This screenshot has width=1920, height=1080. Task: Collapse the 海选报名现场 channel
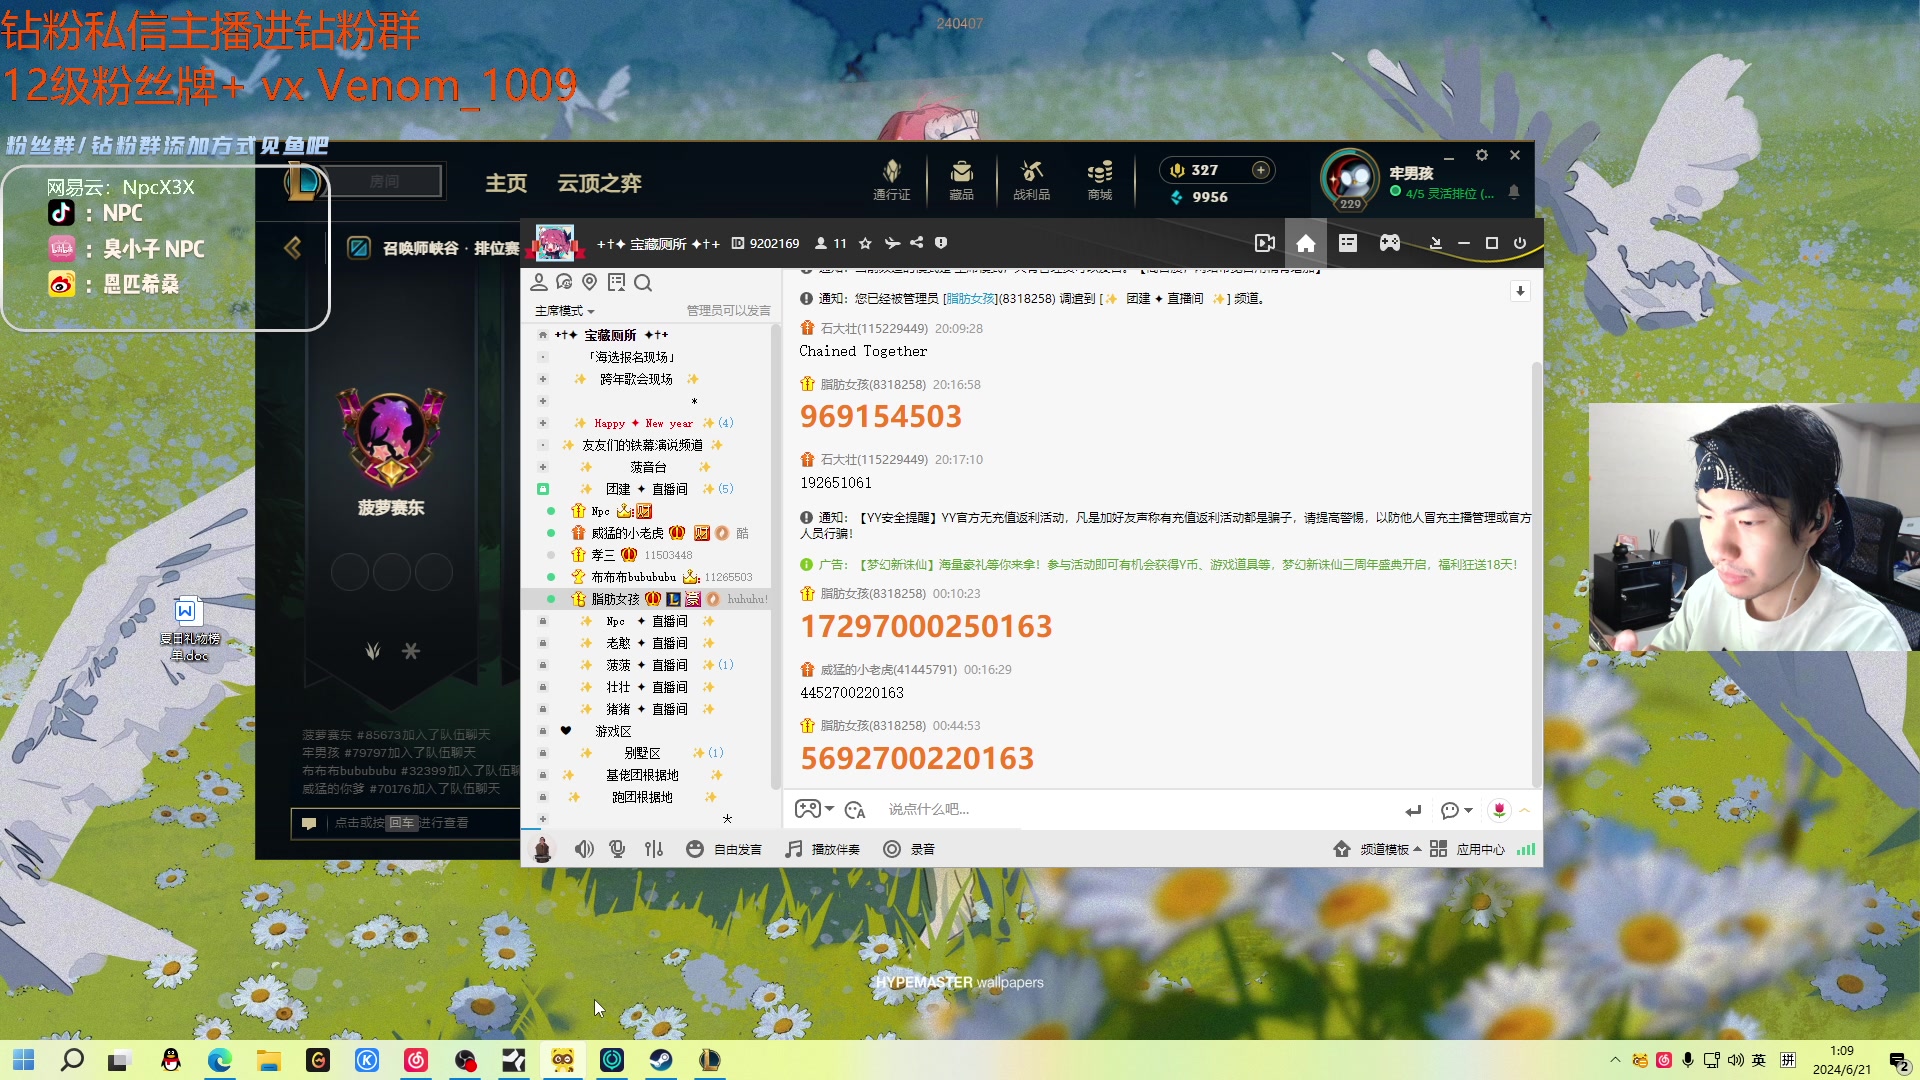pyautogui.click(x=543, y=357)
